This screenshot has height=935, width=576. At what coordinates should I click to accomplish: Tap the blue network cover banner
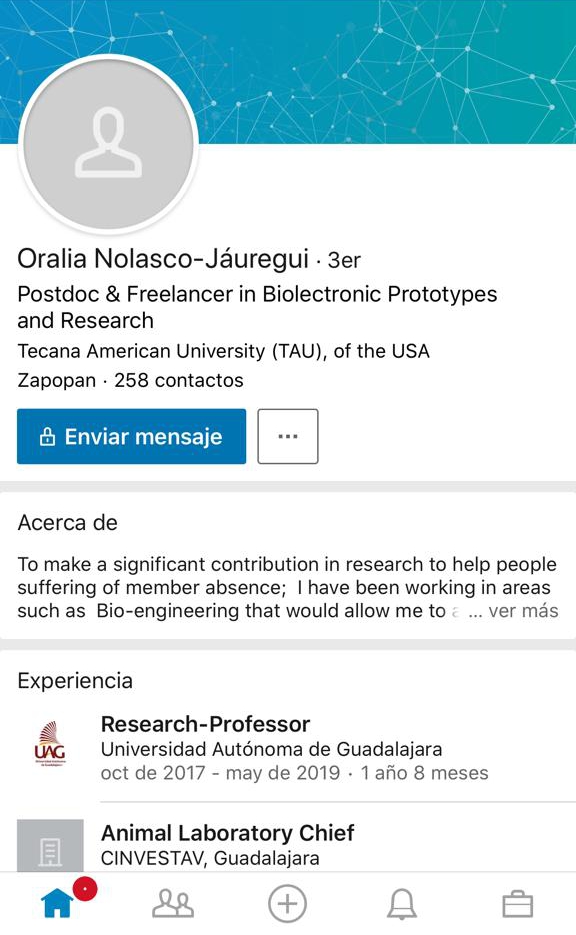pos(388,72)
